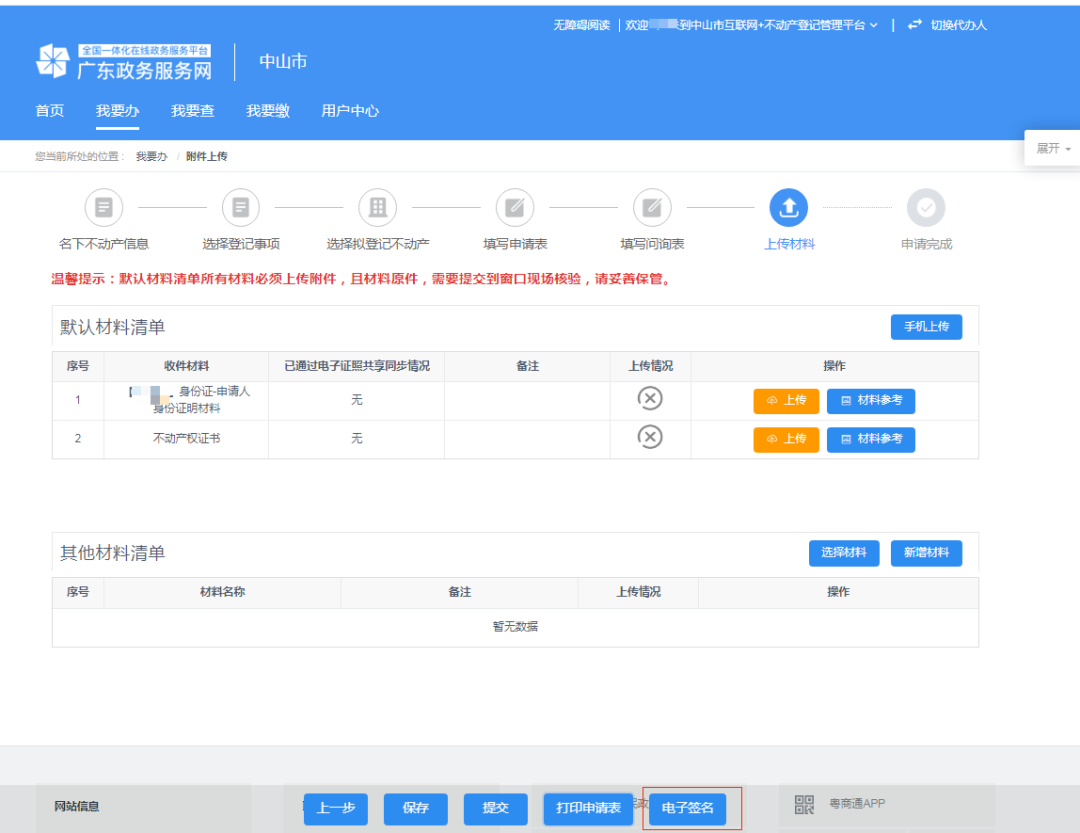Viewport: 1080px width, 833px height.
Task: Click the swap arrows icon beside 切换代办人
Action: click(914, 24)
